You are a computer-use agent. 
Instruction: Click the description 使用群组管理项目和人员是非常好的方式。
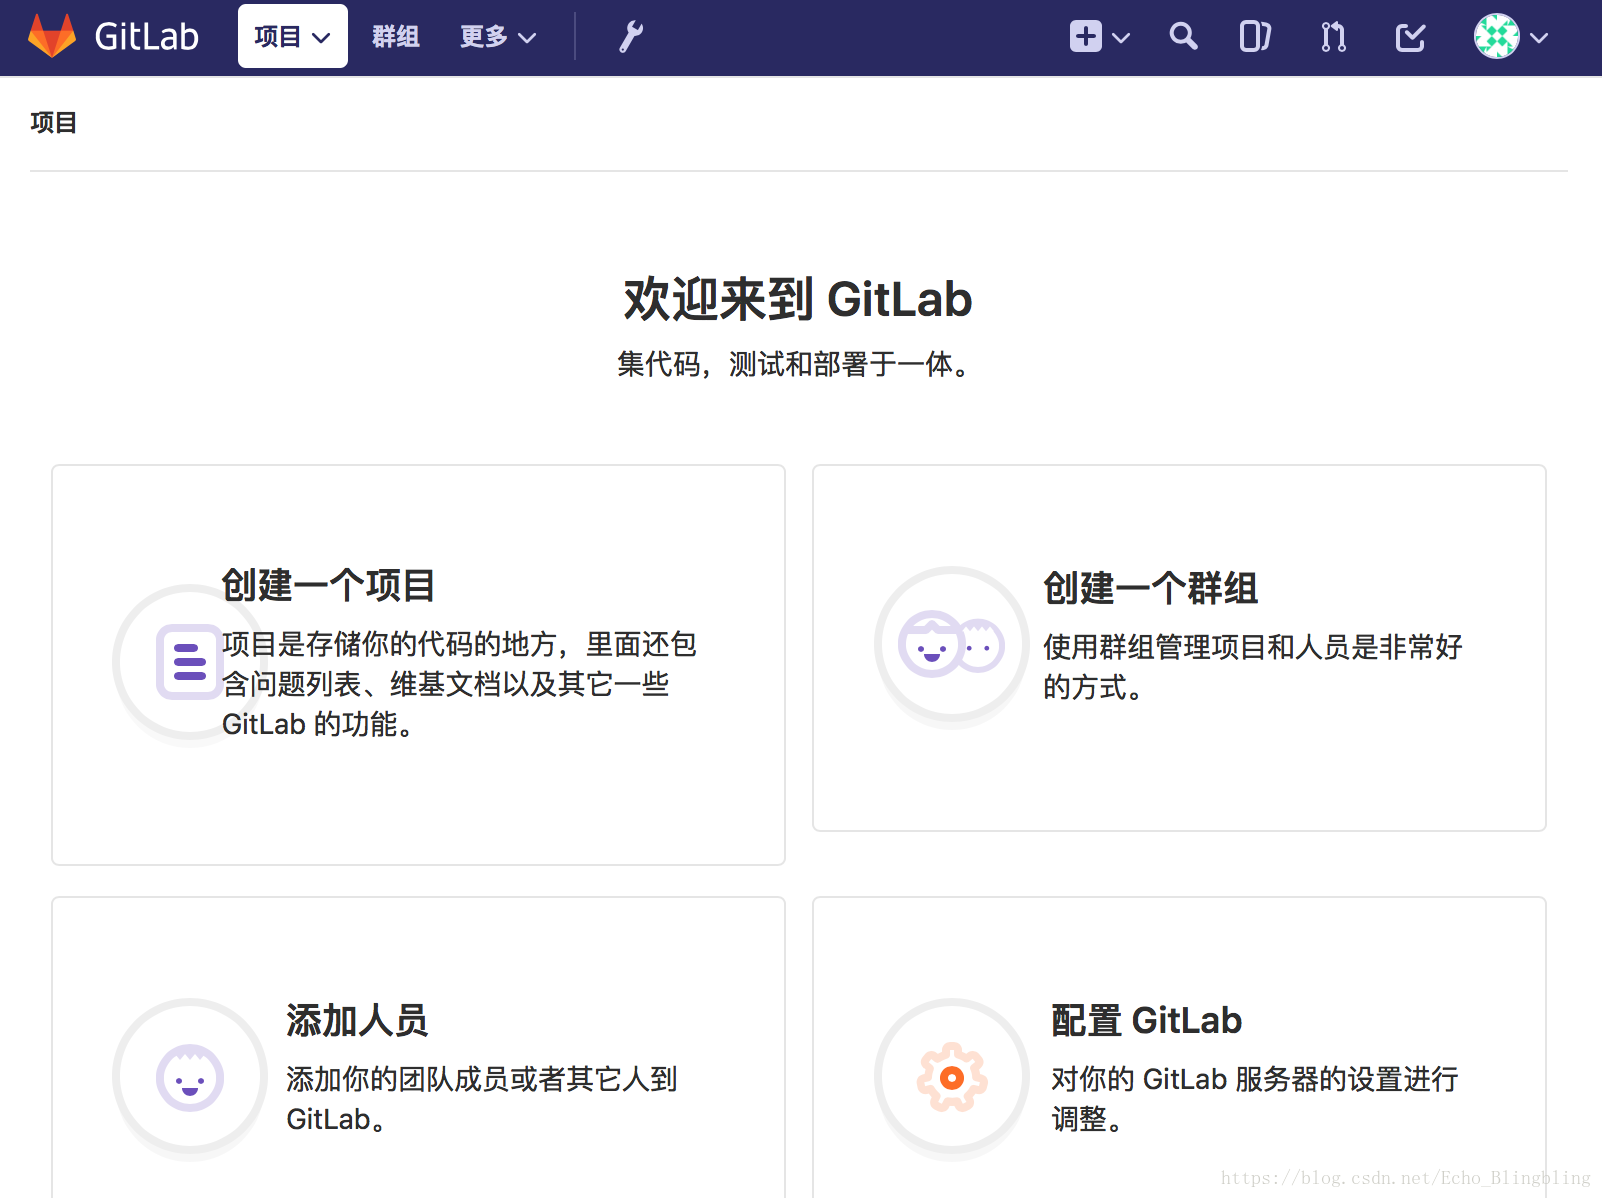click(1253, 667)
